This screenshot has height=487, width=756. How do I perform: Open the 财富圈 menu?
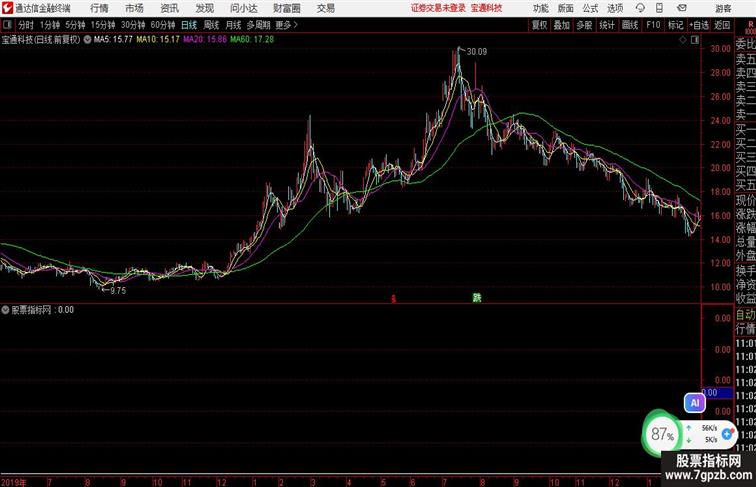pos(286,8)
